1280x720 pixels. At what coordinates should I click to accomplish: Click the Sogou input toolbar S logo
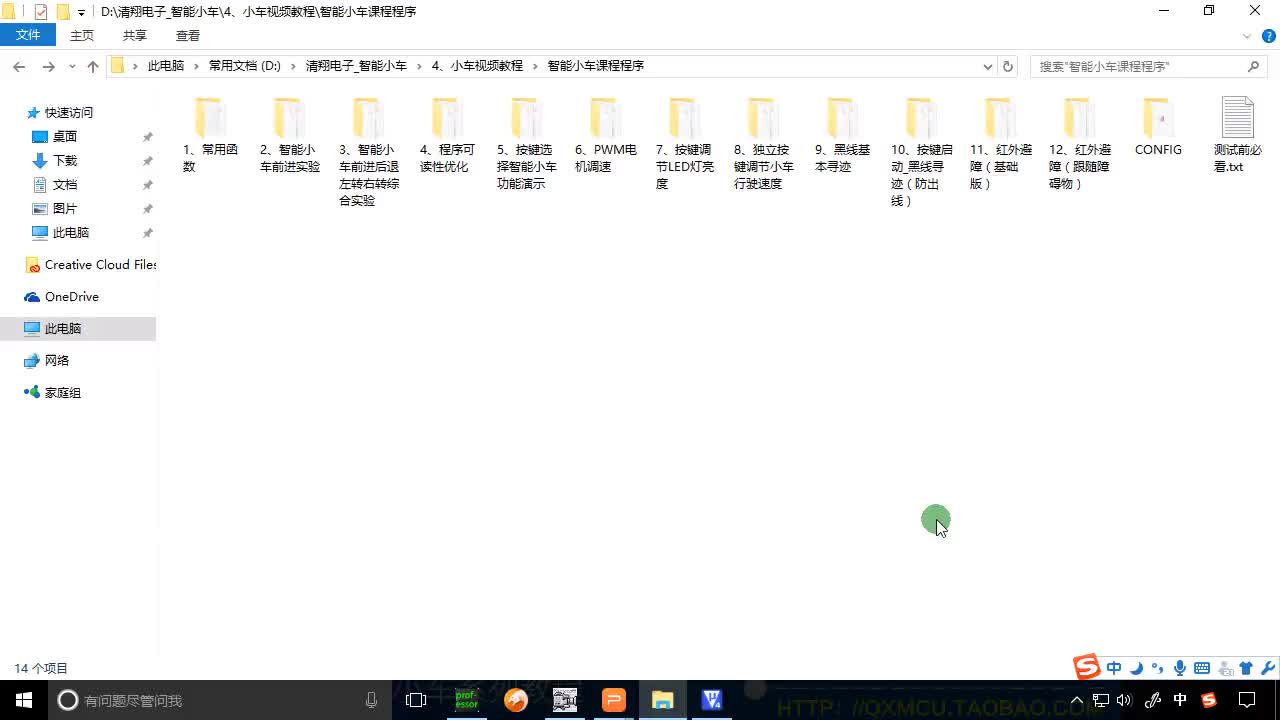coord(1086,667)
